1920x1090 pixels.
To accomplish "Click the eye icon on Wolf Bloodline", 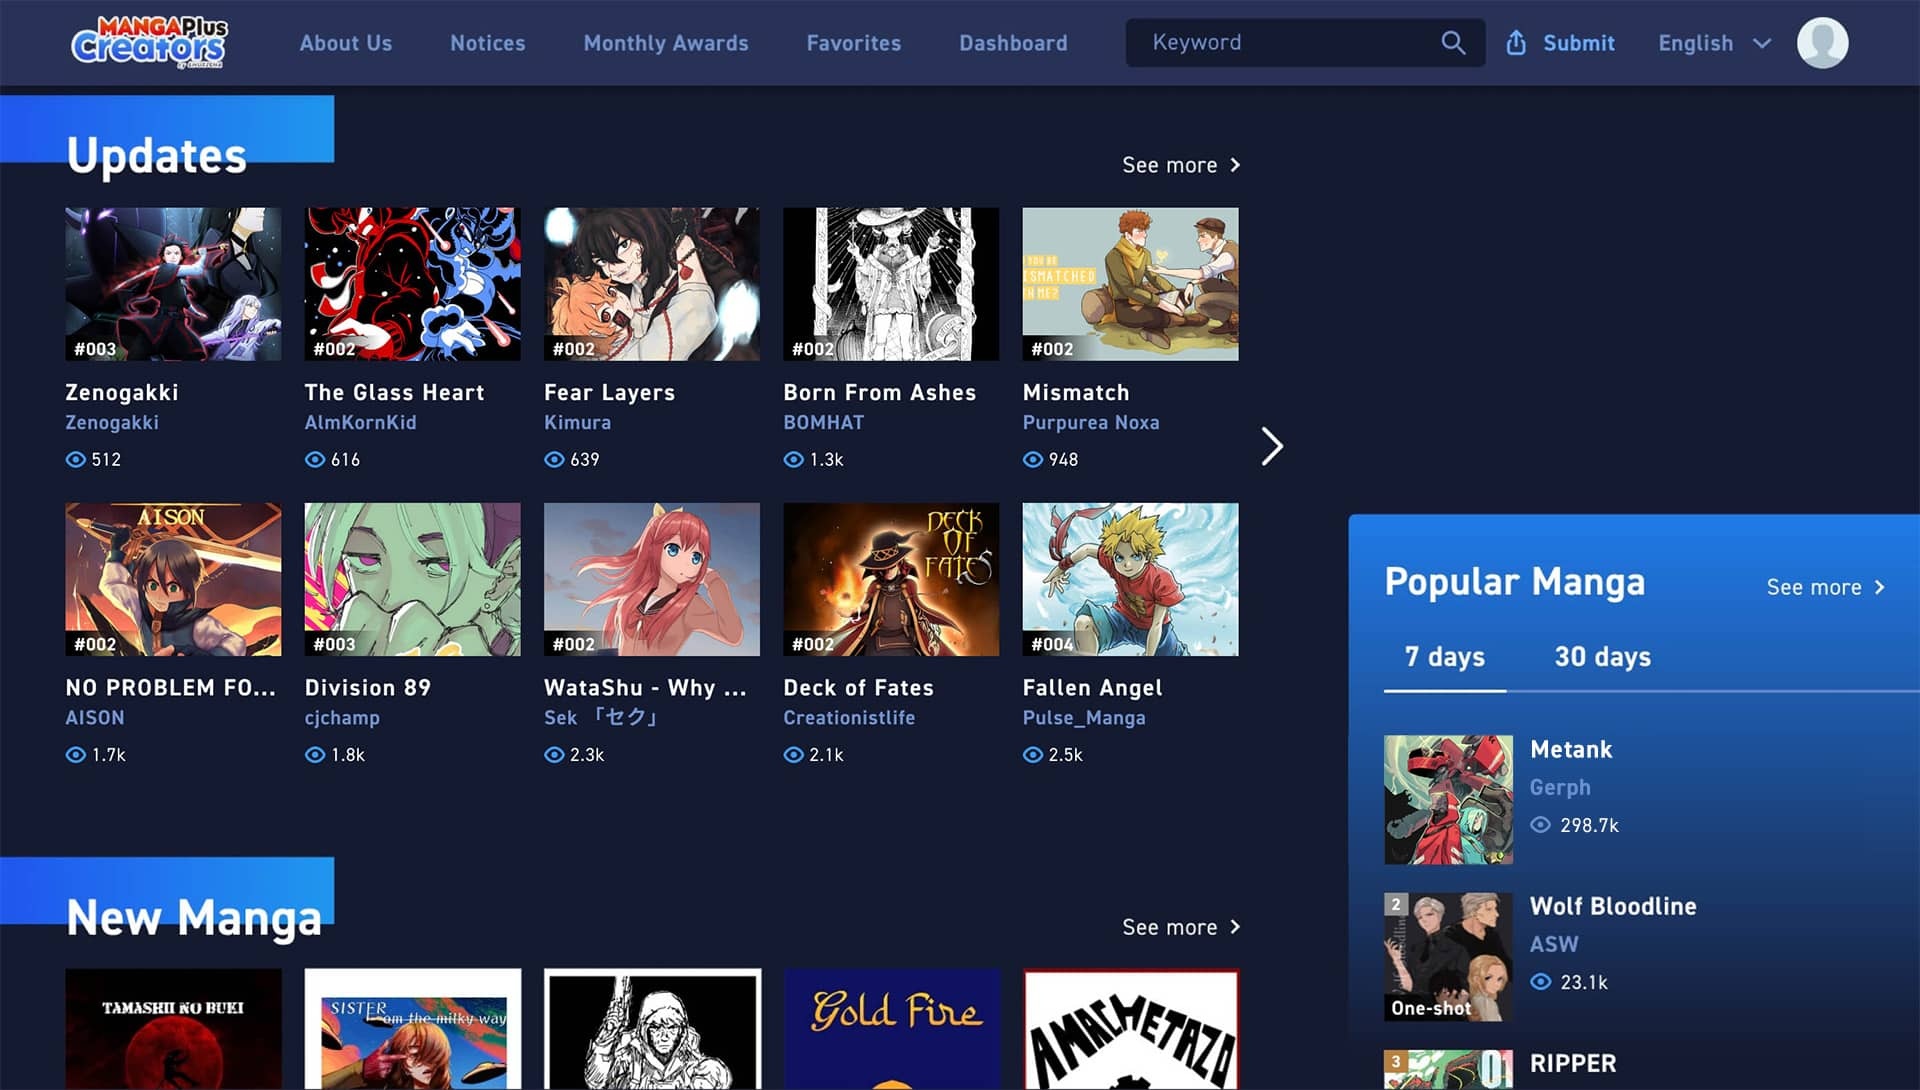I will click(x=1541, y=982).
